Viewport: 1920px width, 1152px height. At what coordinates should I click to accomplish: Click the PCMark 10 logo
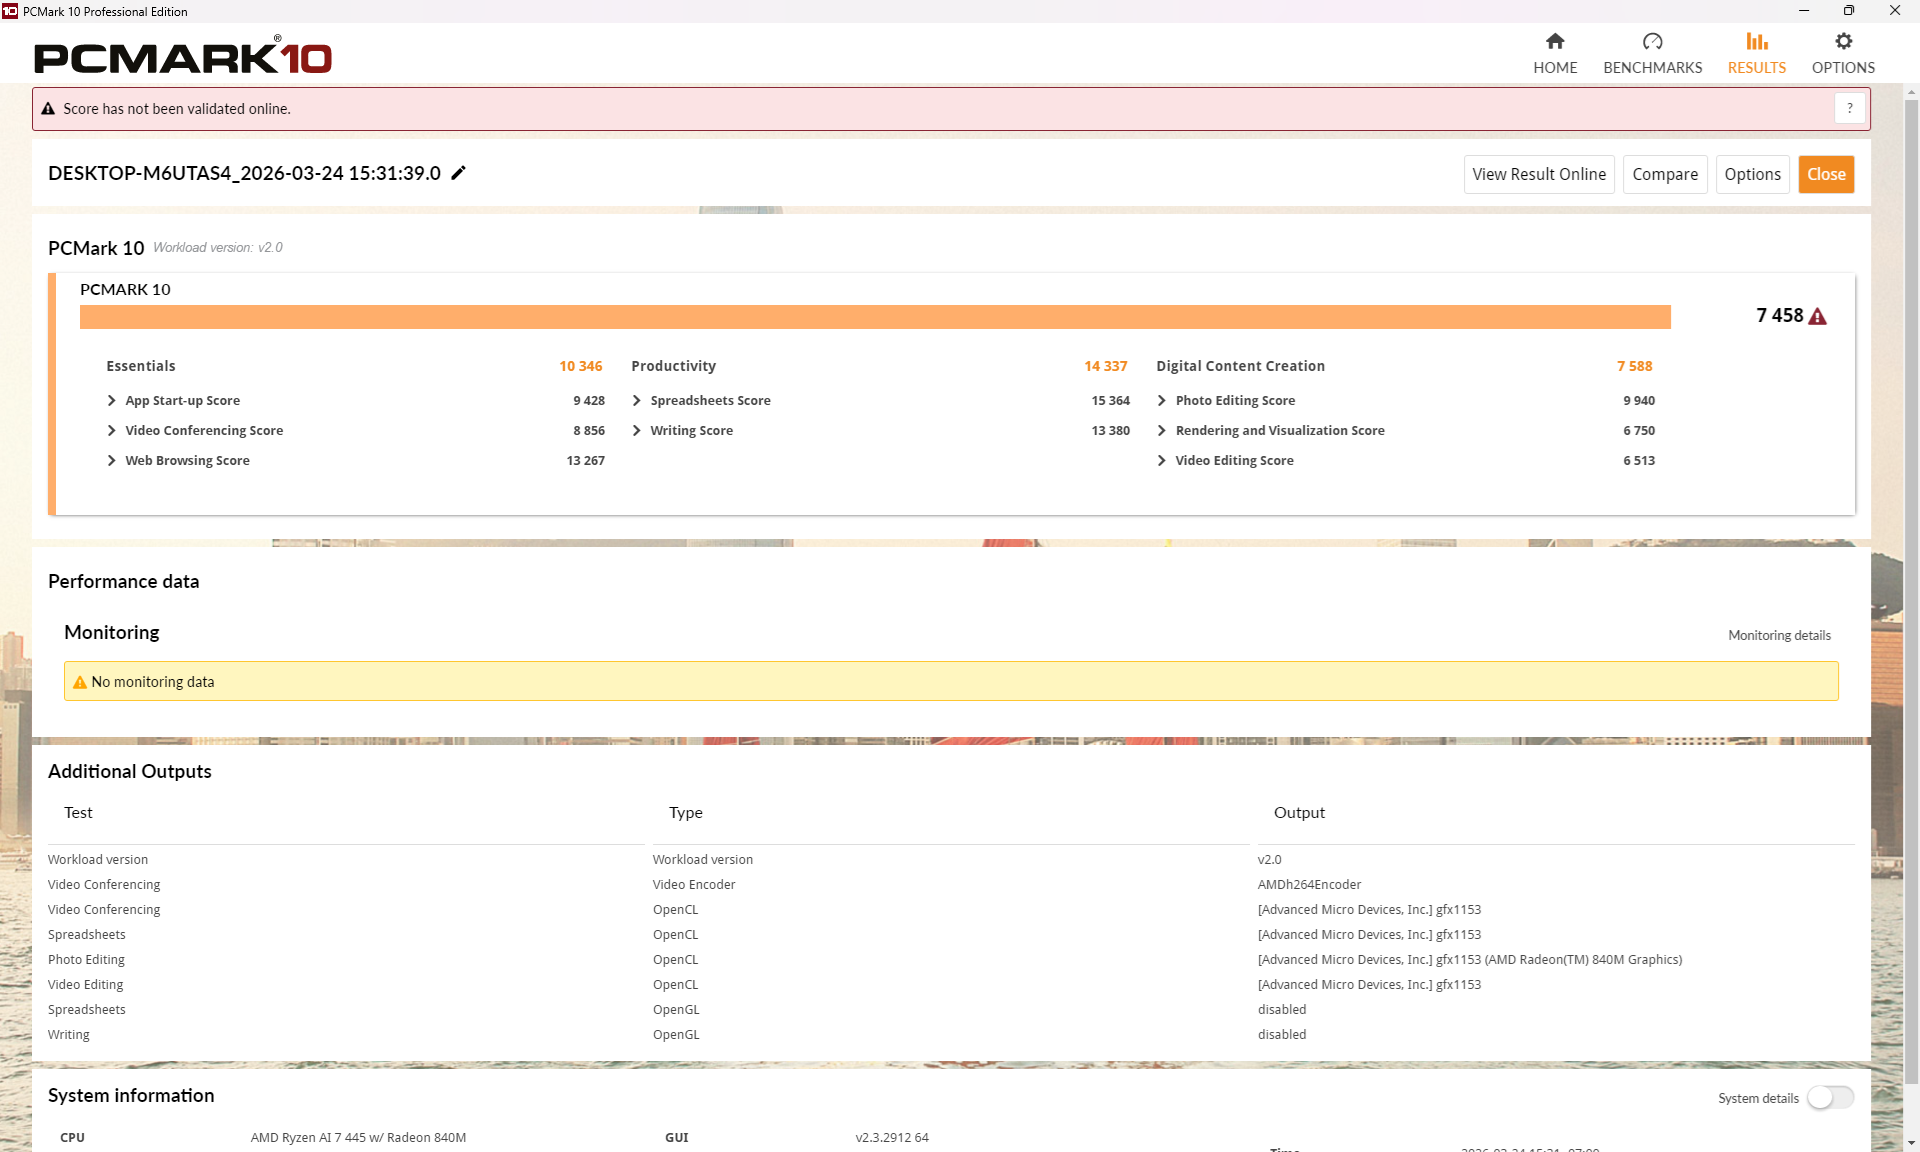pos(183,57)
